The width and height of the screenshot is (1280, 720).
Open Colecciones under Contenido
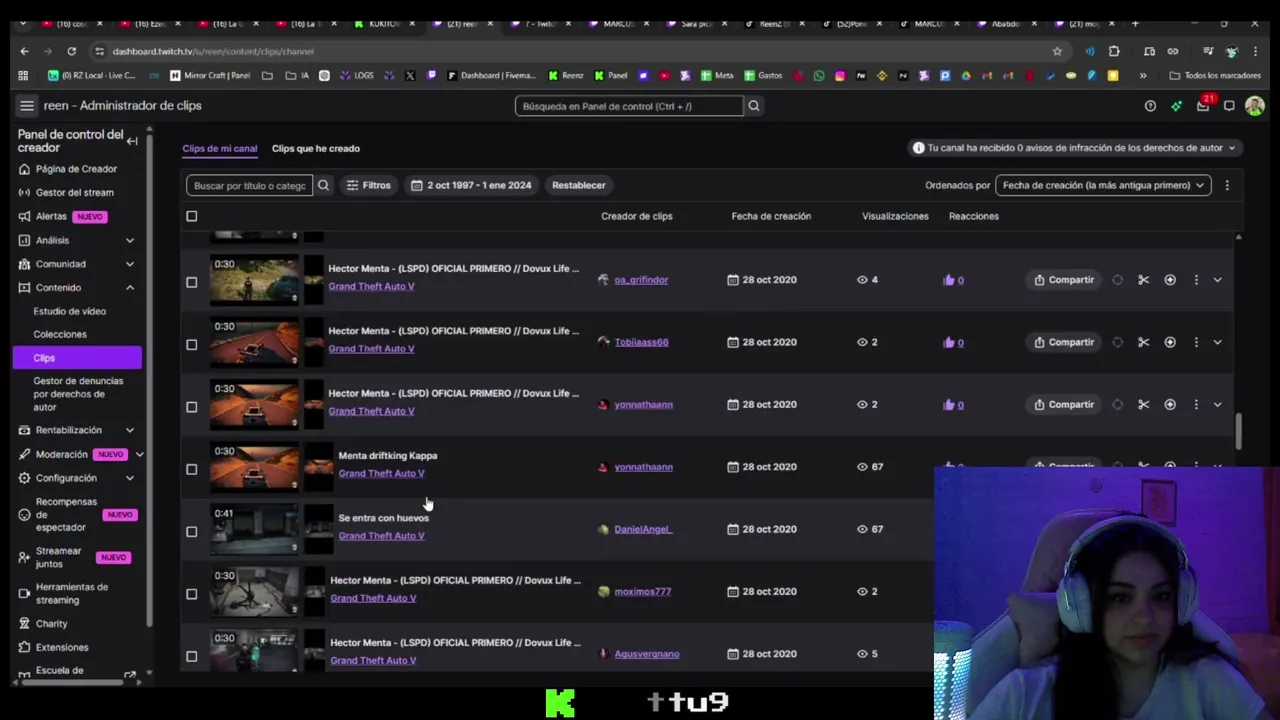tap(60, 334)
